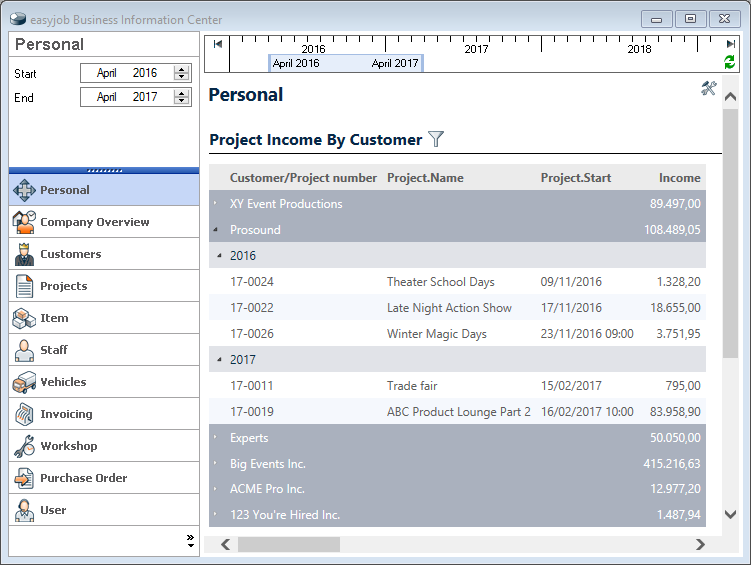This screenshot has width=751, height=565.
Task: Click the settings tools icon beside Personal heading
Action: 709,89
